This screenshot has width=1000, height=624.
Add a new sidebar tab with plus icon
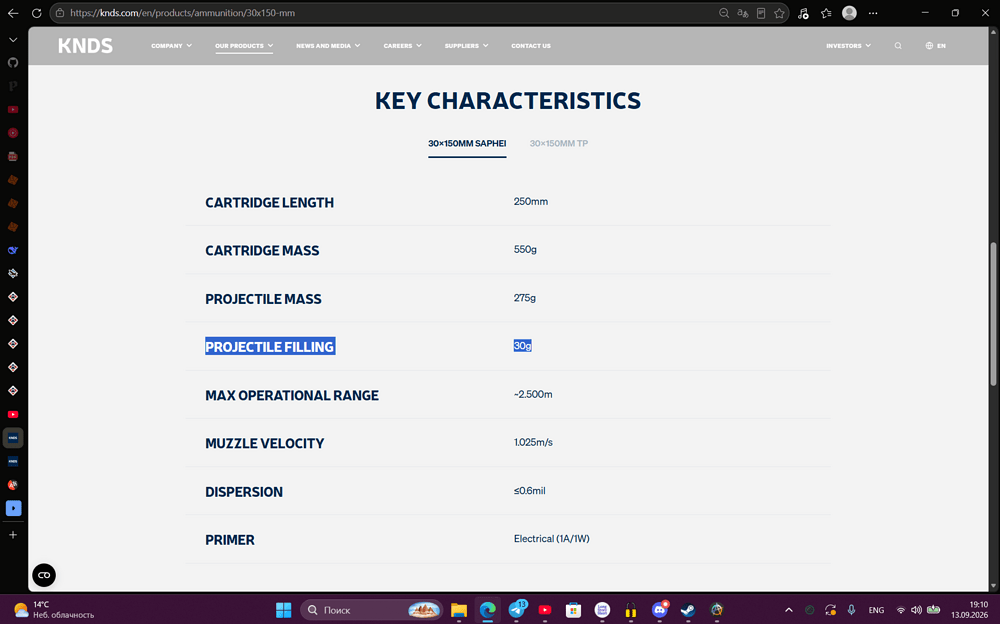pos(13,535)
